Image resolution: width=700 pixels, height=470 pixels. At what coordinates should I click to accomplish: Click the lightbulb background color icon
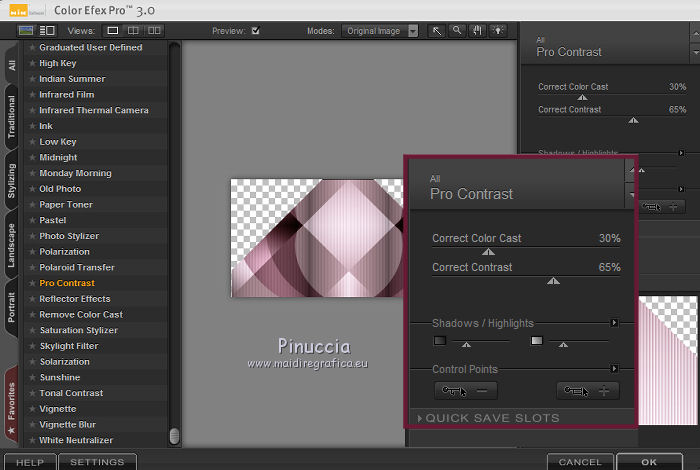tap(496, 31)
